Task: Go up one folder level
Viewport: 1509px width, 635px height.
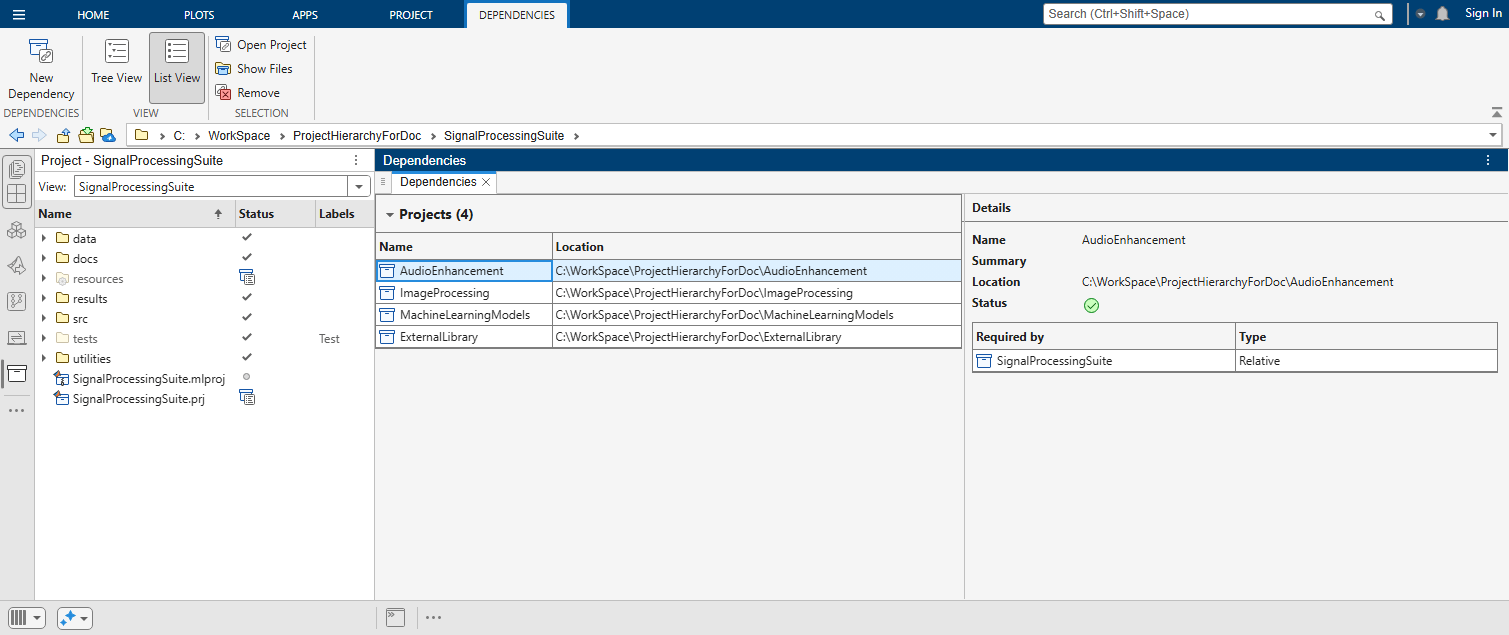Action: pyautogui.click(x=63, y=135)
